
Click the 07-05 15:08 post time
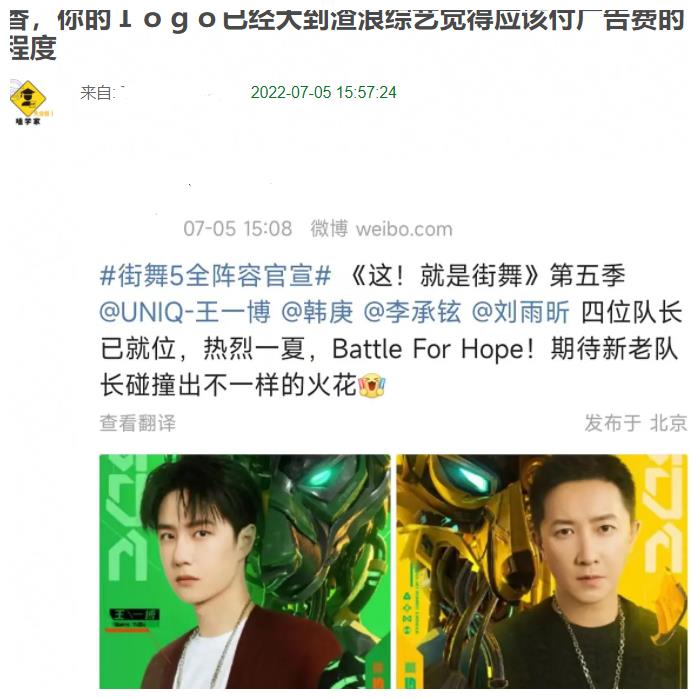coord(238,229)
